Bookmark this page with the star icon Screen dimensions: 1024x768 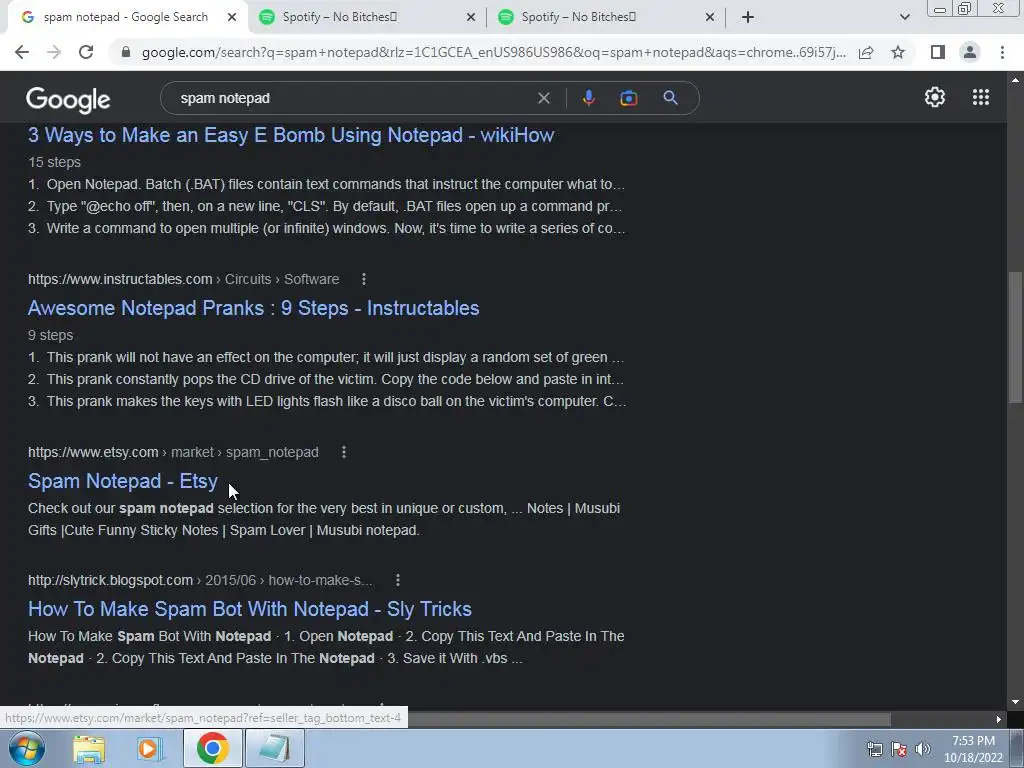[898, 52]
